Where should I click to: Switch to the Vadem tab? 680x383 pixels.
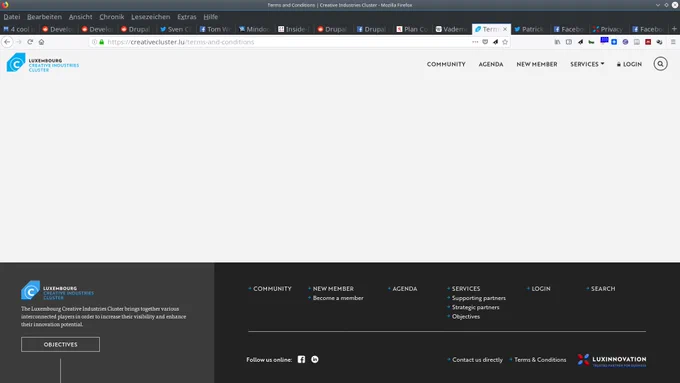(x=451, y=29)
